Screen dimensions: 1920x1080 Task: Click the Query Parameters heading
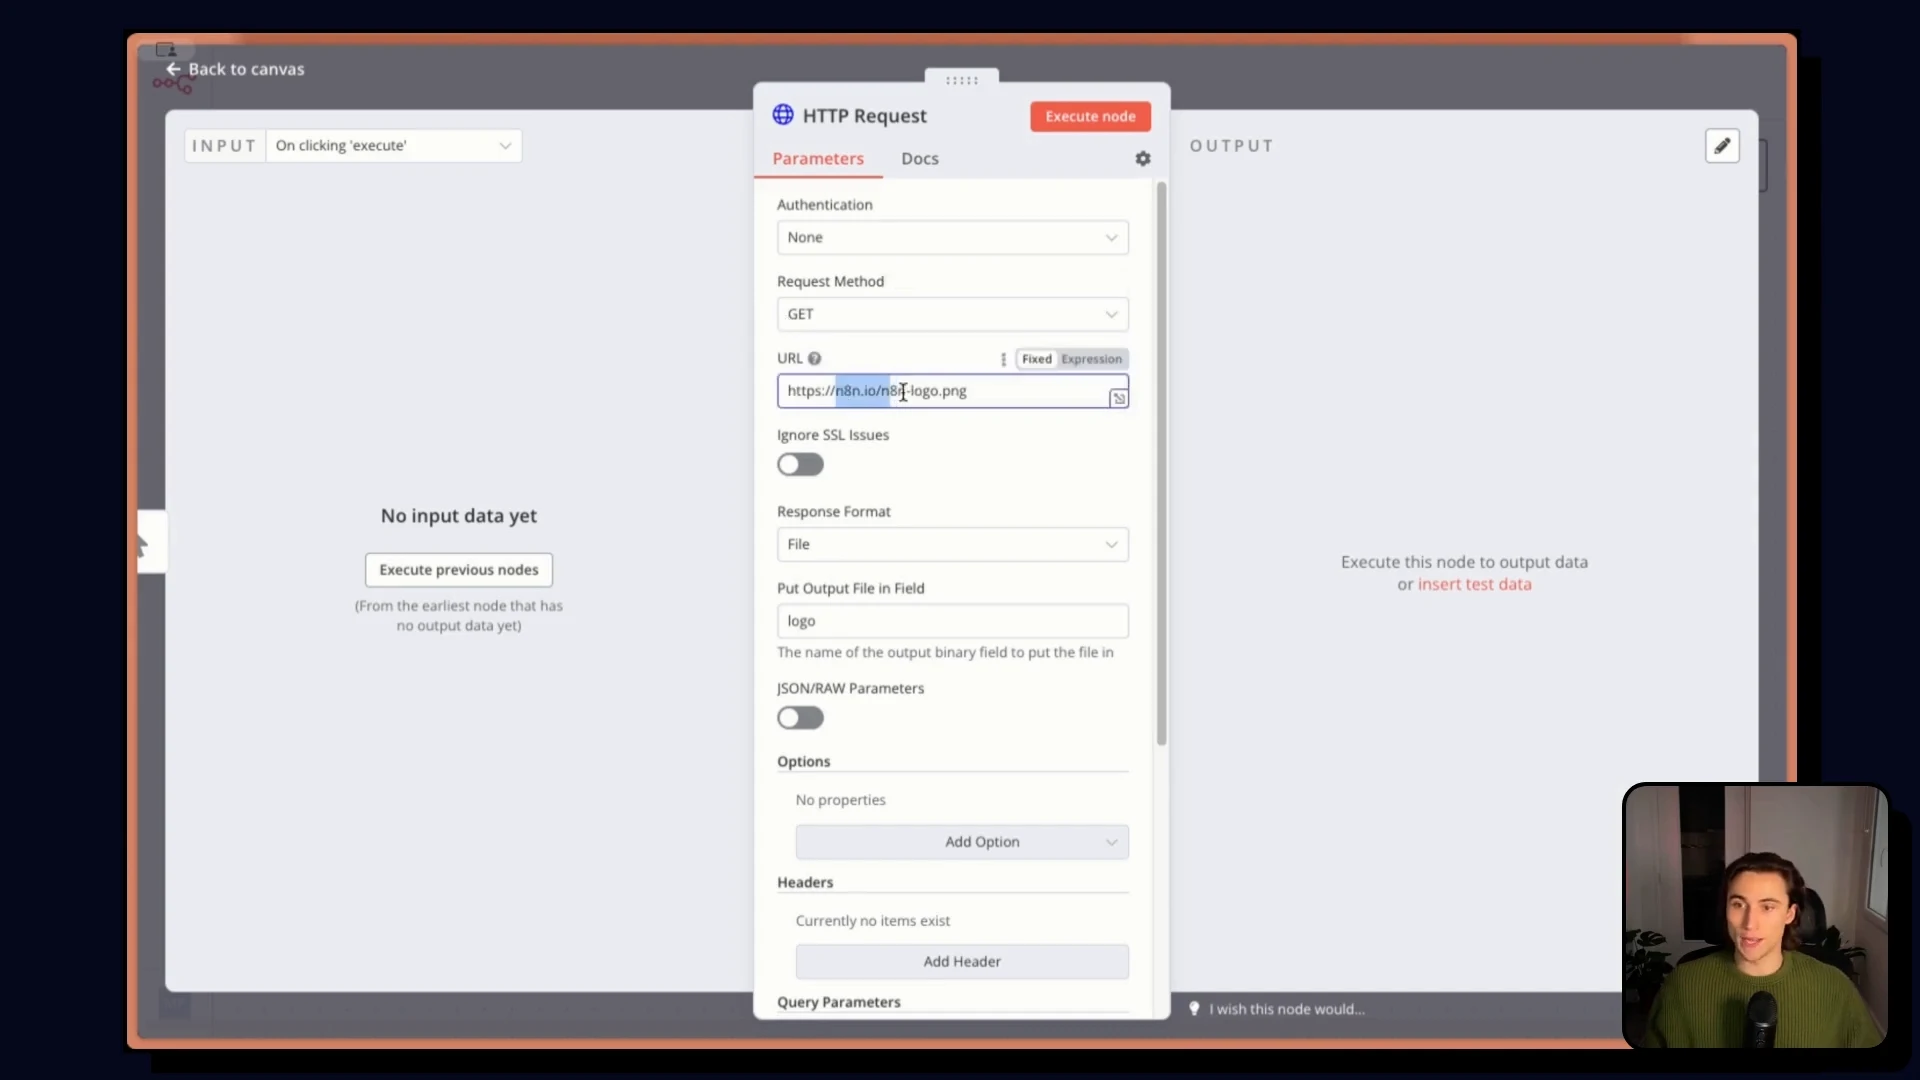tap(839, 1002)
